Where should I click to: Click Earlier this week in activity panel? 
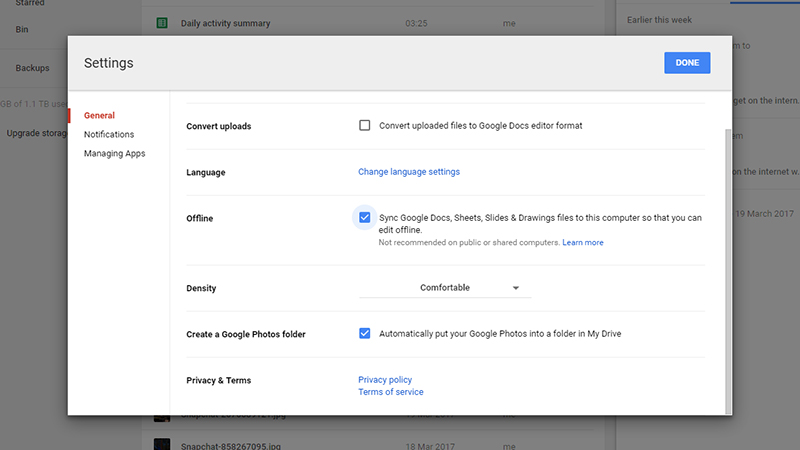[x=659, y=20]
